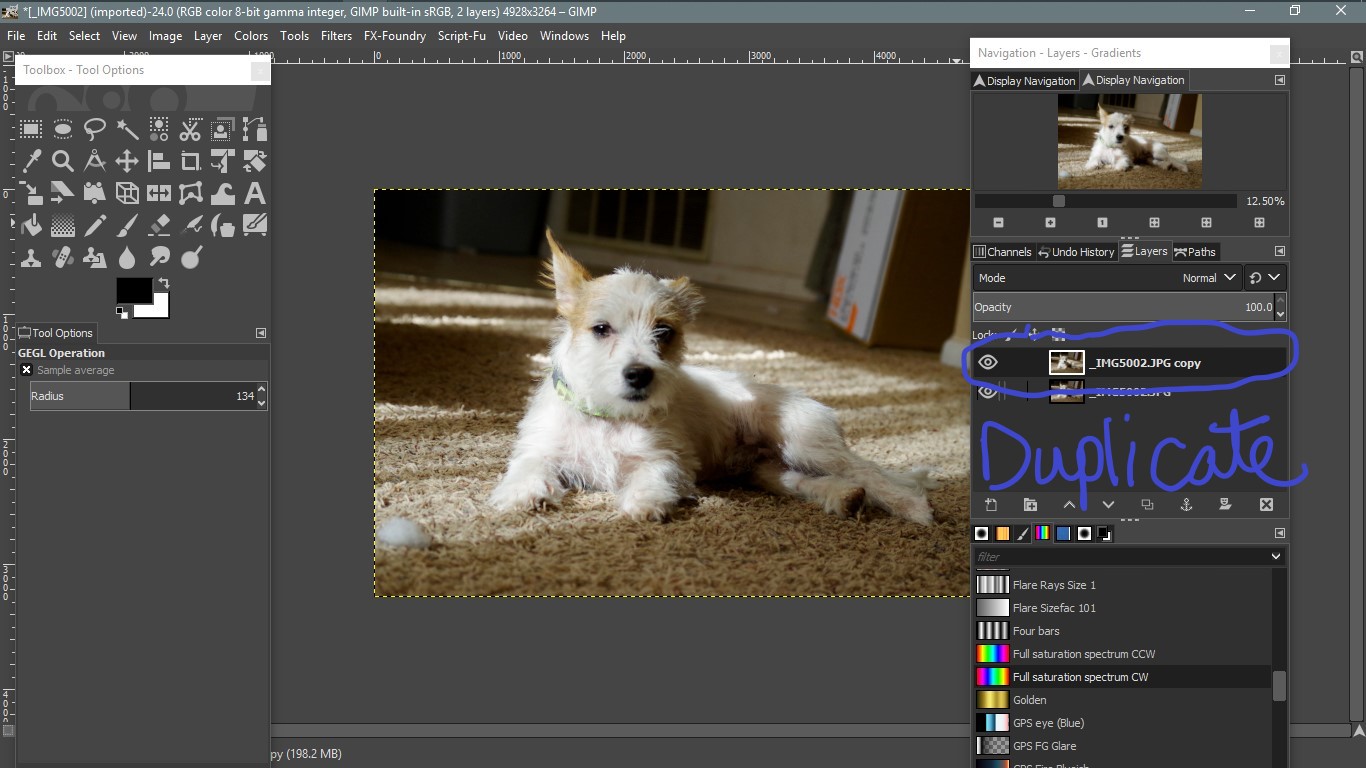
Task: Select the Paths tool in toolbox
Action: [x=255, y=129]
